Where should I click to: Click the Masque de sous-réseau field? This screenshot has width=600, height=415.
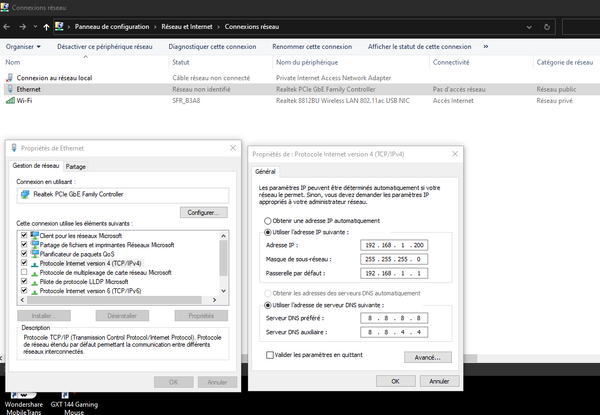pos(394,259)
